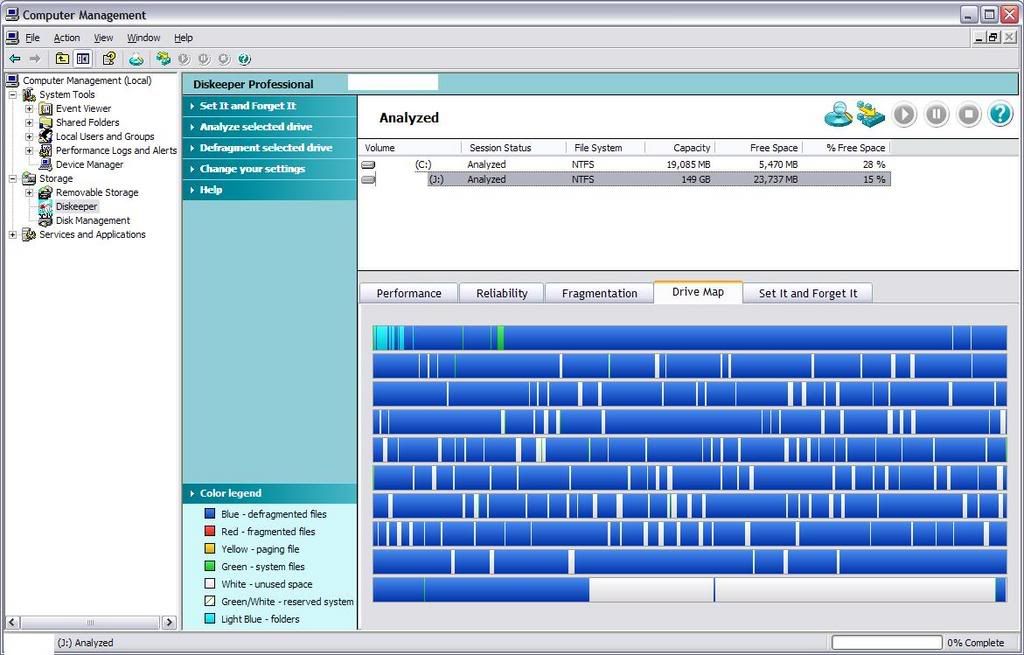Click the large round Play button
1024x655 pixels.
coord(904,114)
